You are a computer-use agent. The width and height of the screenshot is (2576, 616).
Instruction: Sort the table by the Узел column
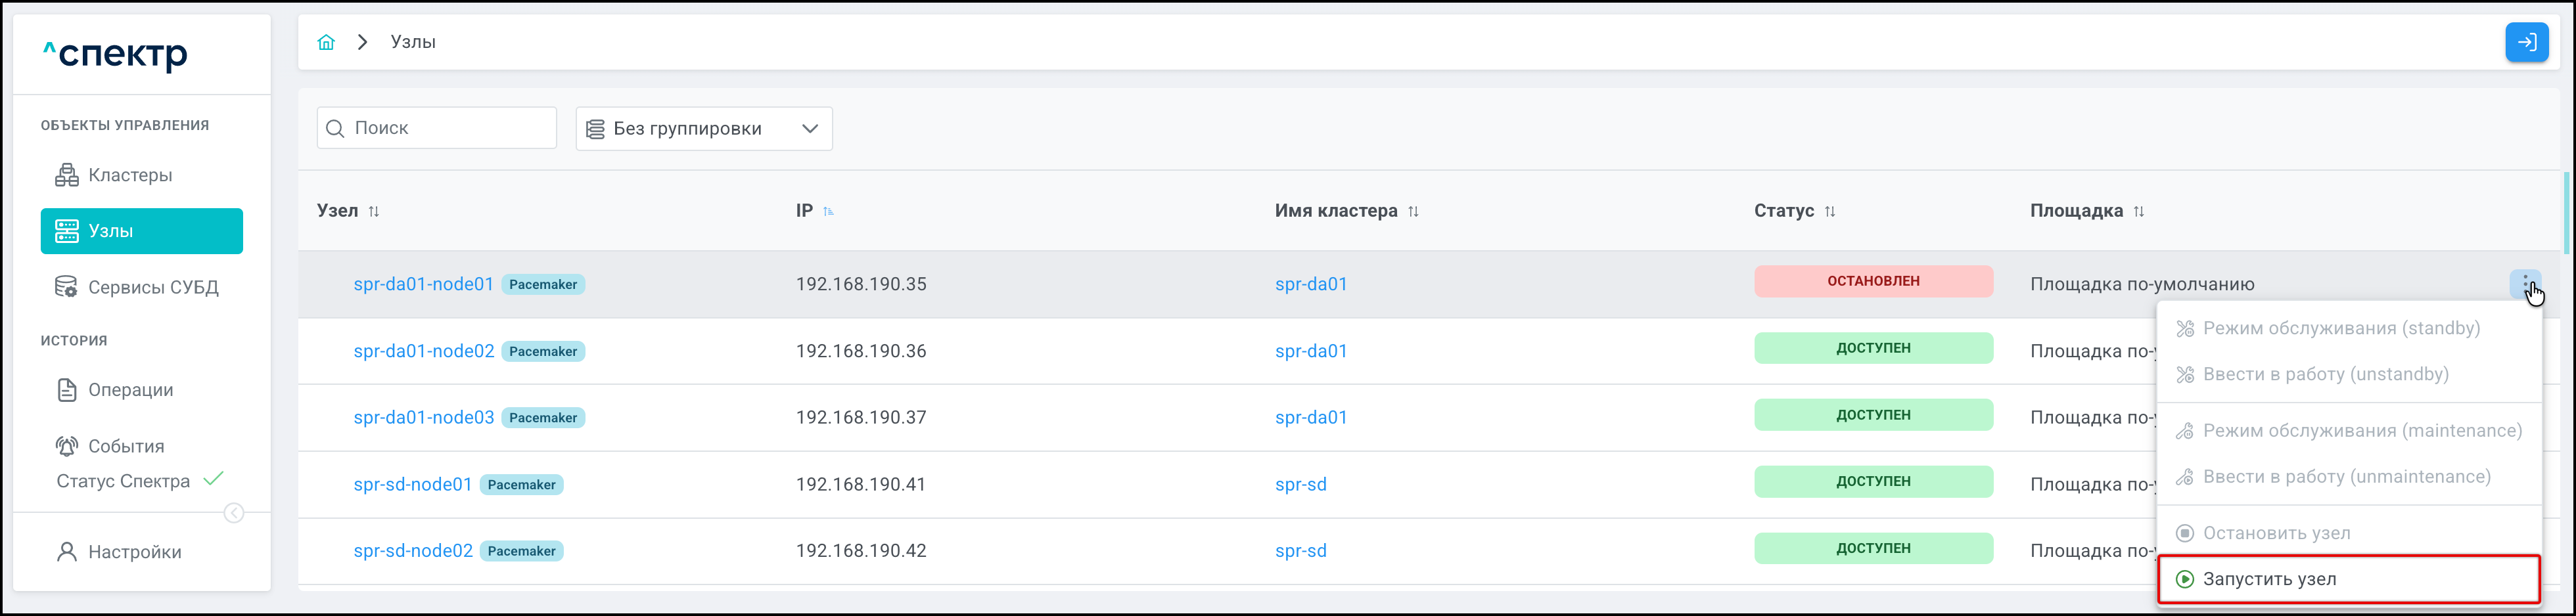tap(374, 211)
